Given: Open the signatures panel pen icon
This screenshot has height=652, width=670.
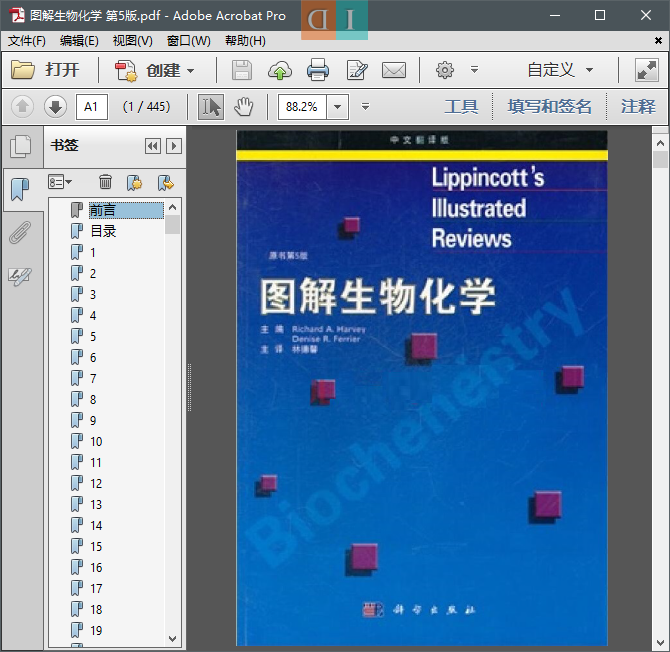Looking at the screenshot, I should tap(20, 276).
